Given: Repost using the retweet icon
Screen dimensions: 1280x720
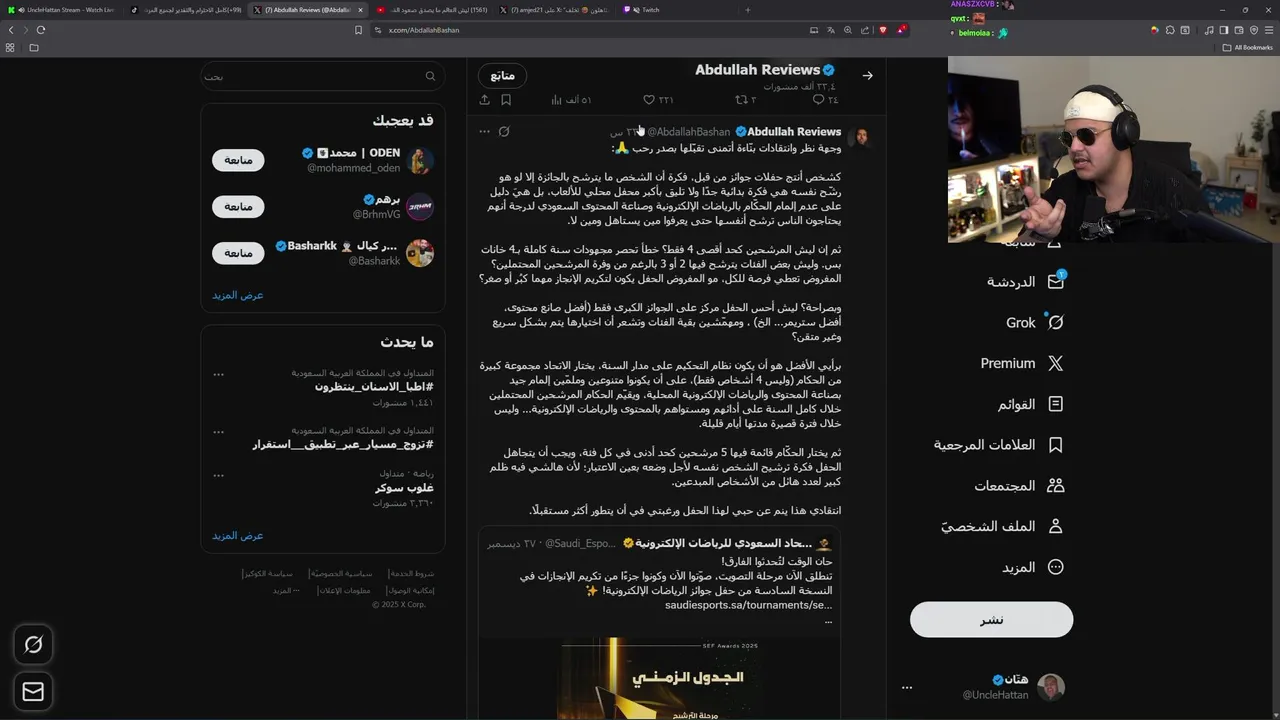Looking at the screenshot, I should point(745,100).
